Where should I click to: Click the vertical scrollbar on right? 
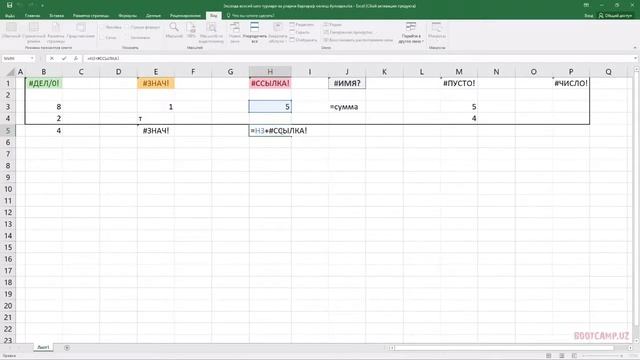[x=636, y=200]
